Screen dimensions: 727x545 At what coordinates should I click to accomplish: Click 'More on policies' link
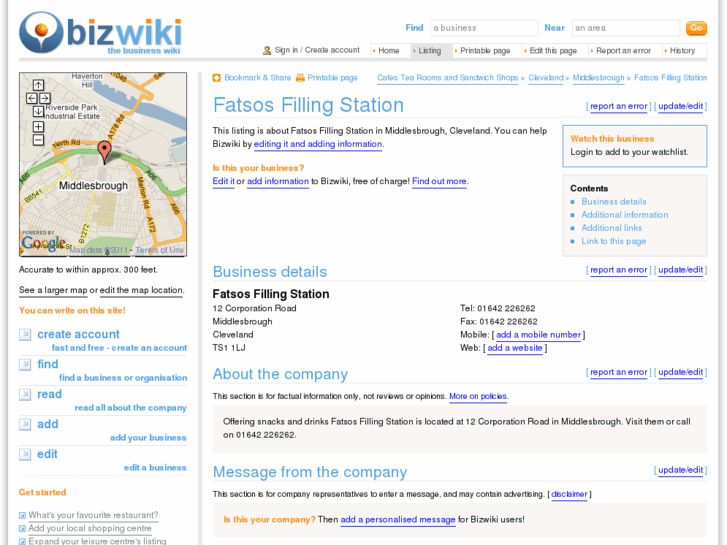[x=478, y=396]
